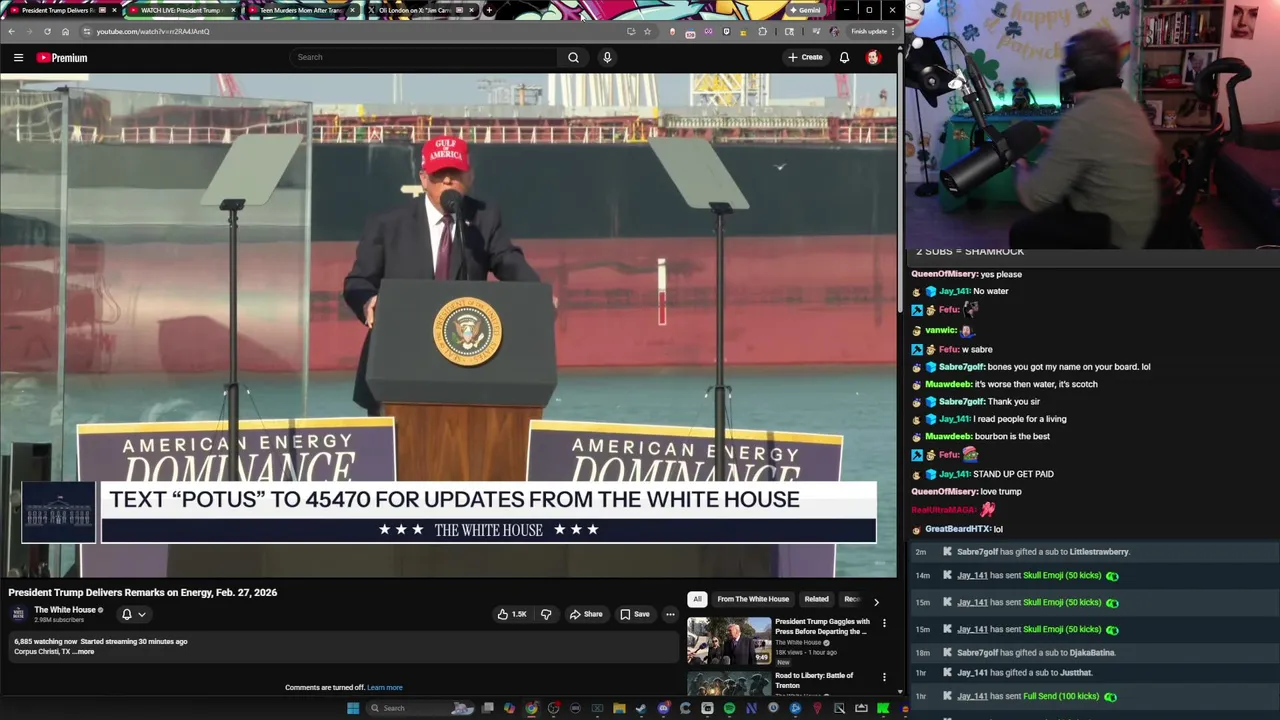Share the video

[x=586, y=614]
